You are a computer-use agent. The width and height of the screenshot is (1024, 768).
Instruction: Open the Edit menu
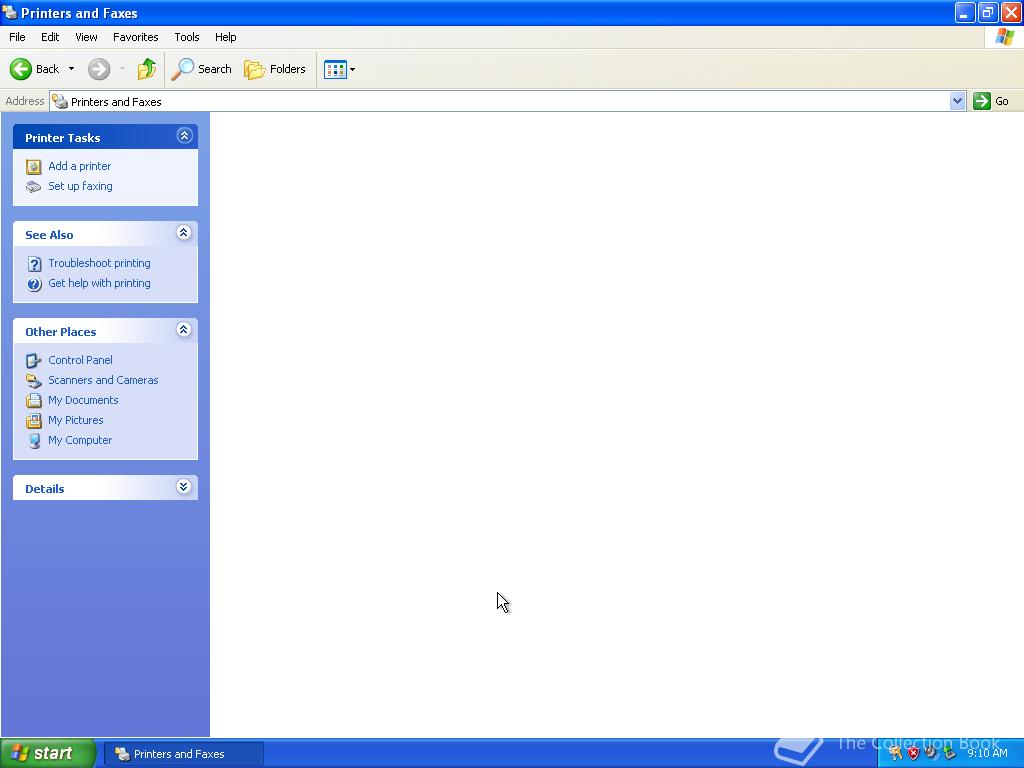50,37
